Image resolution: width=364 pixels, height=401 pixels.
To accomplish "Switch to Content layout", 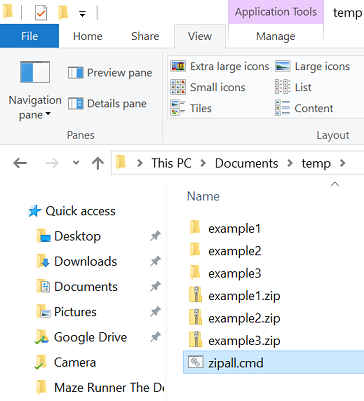I will 304,108.
